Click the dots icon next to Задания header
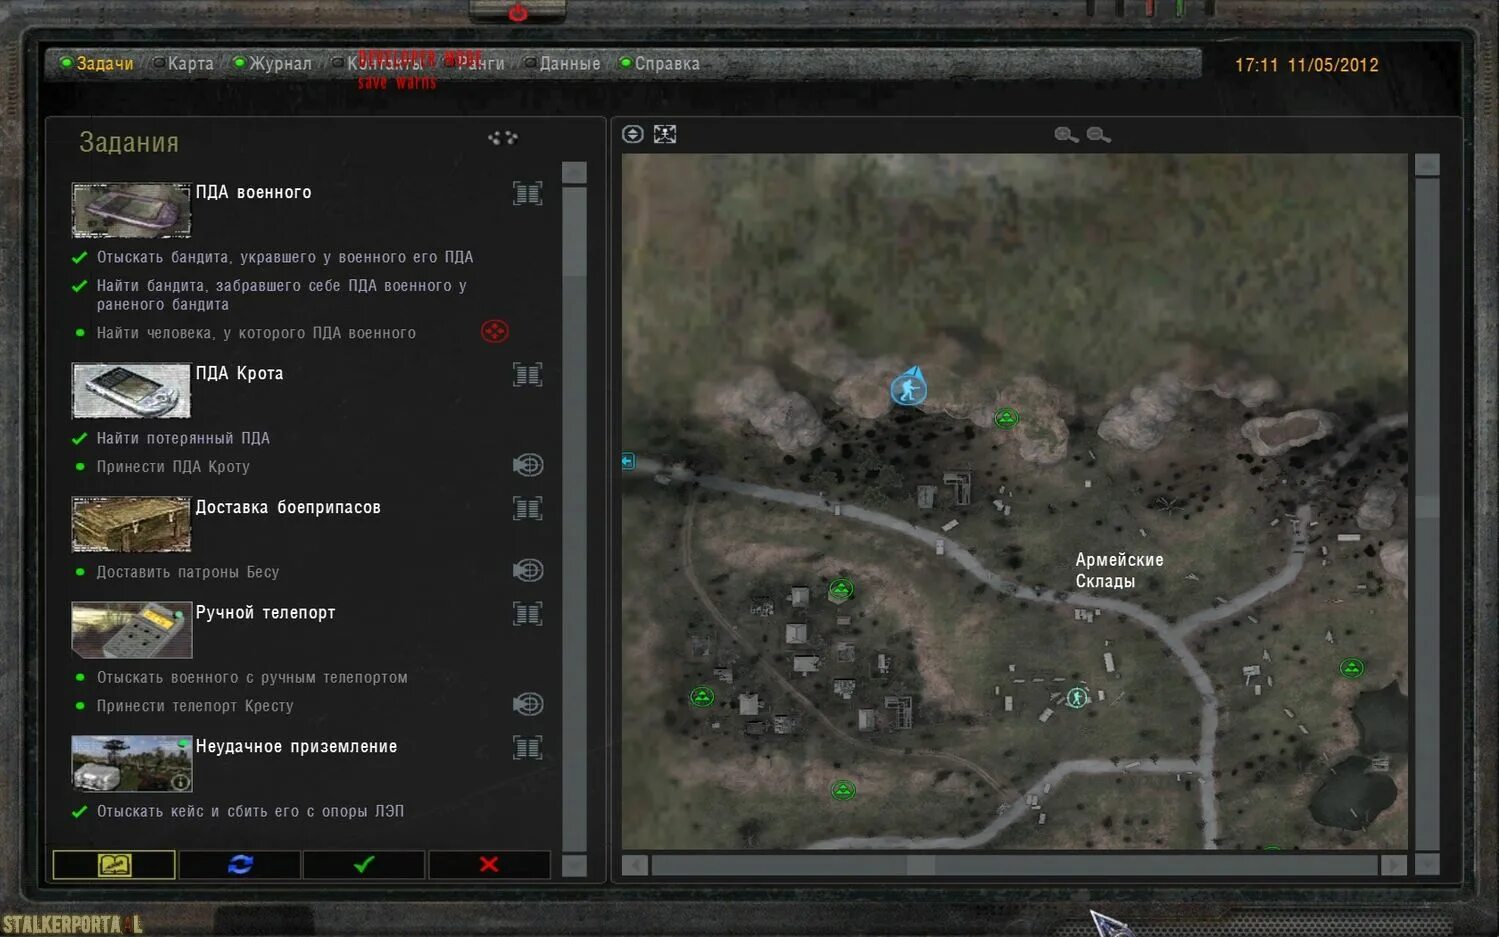Viewport: 1499px width, 937px height. tap(502, 138)
